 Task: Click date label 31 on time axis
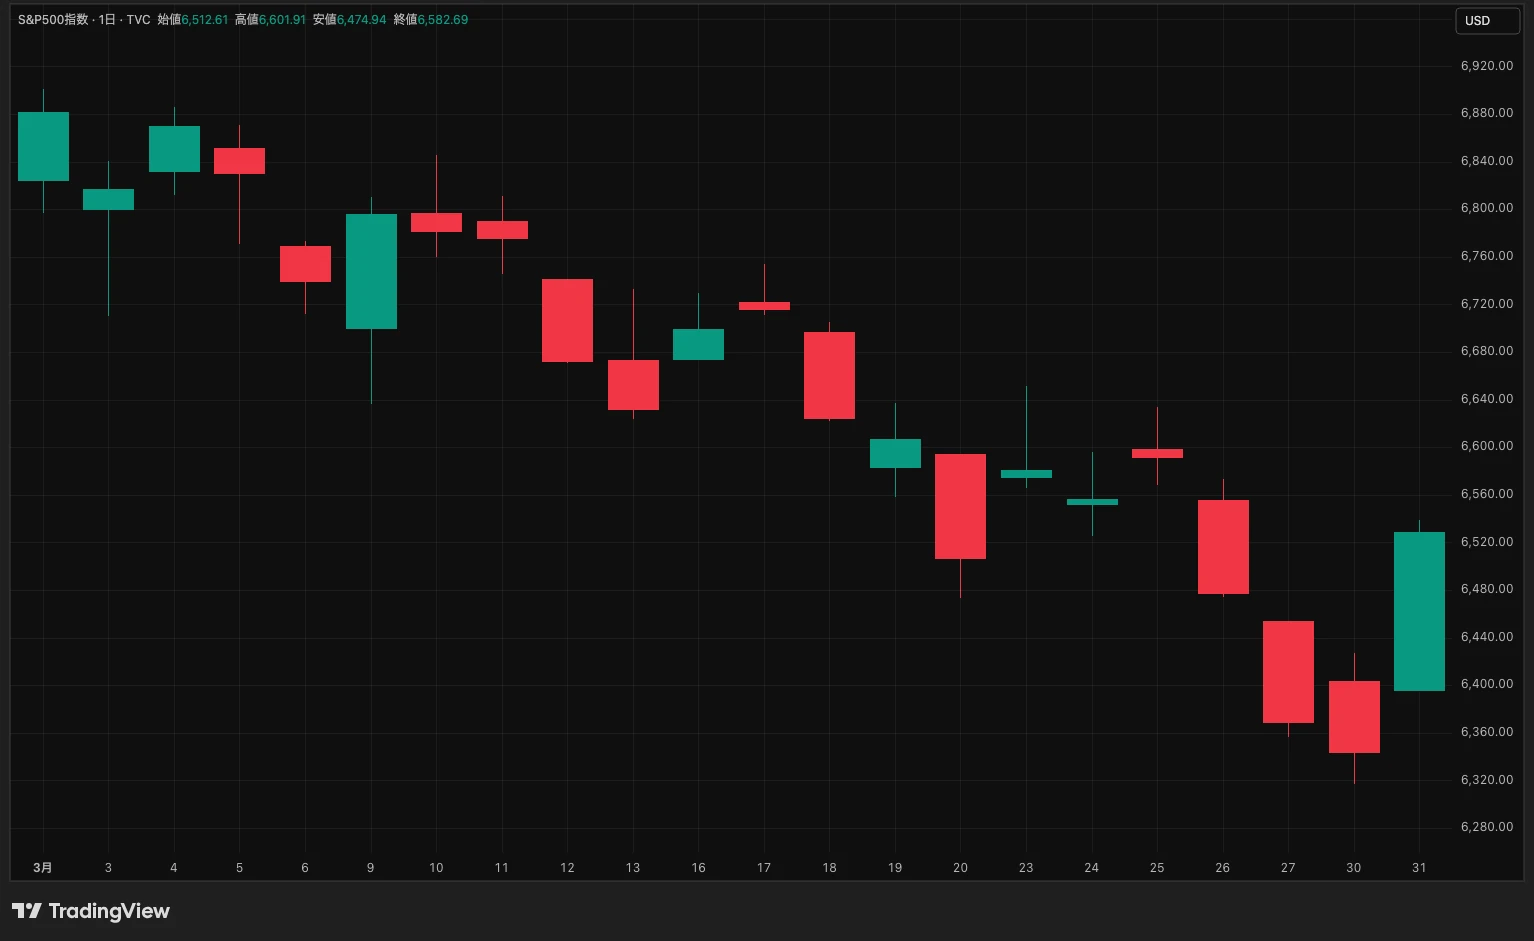coord(1419,868)
